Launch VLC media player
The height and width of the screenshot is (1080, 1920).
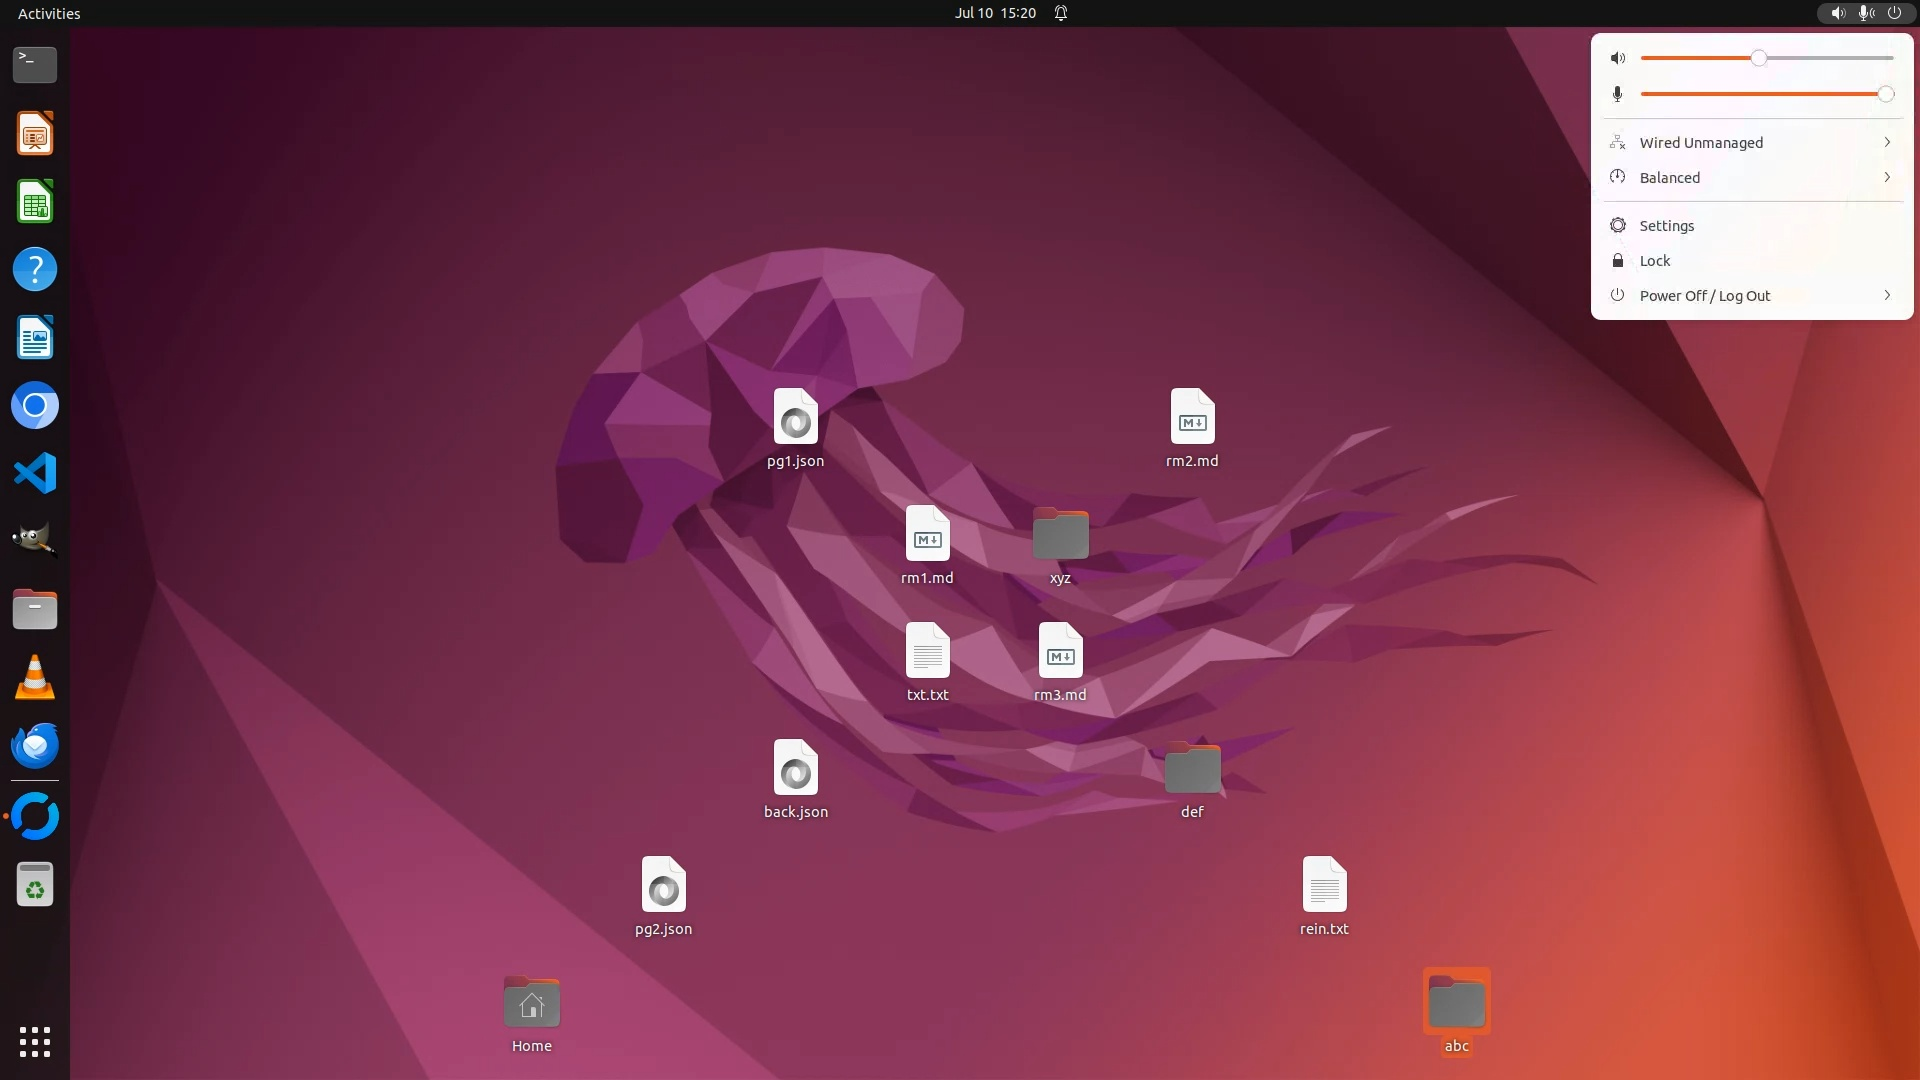(35, 678)
